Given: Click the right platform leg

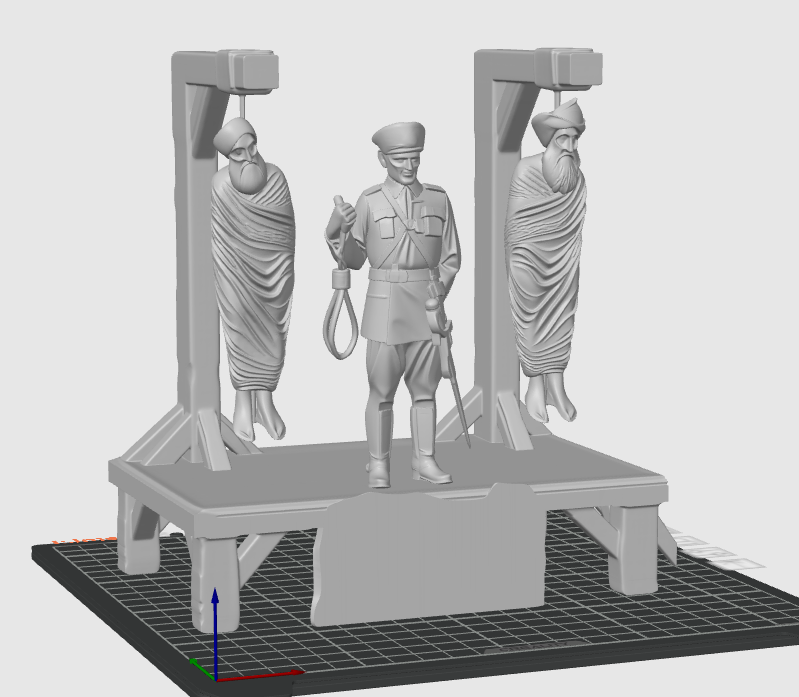Looking at the screenshot, I should pyautogui.click(x=632, y=550).
